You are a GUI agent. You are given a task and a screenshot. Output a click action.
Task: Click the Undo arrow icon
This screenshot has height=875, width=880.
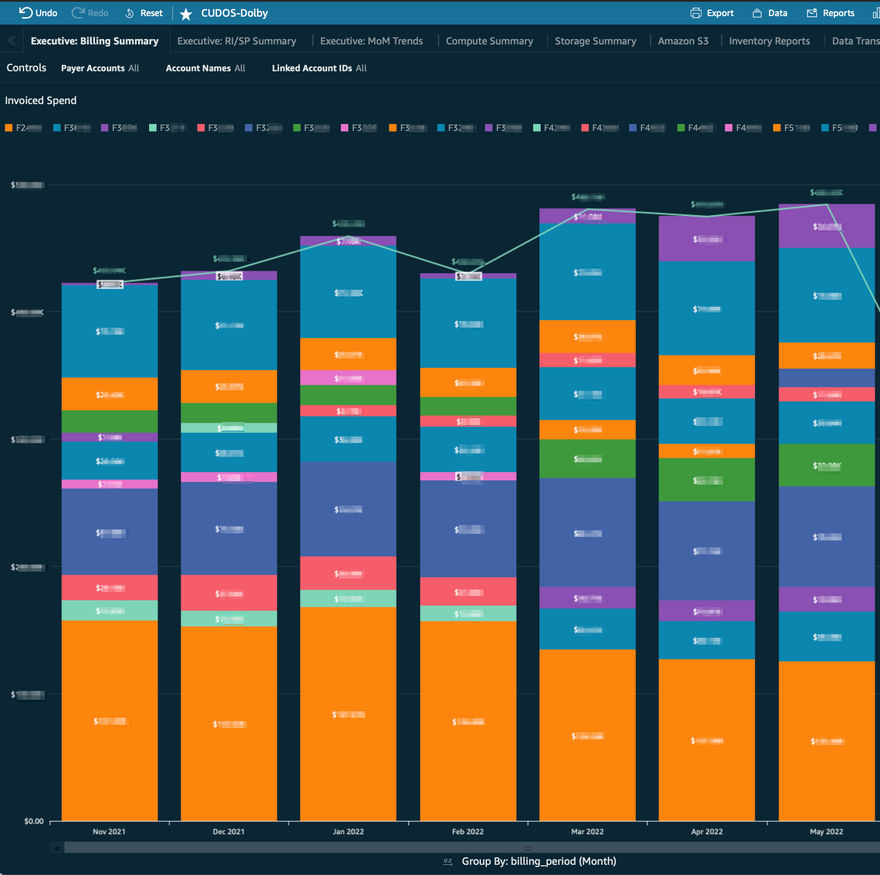coord(26,13)
